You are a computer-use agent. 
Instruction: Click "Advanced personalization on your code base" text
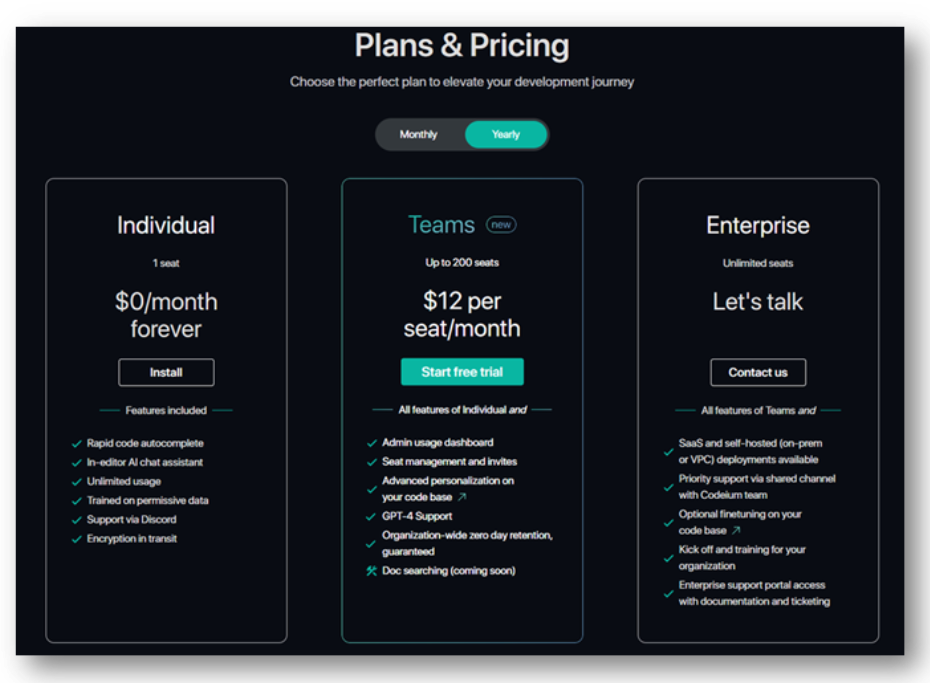click(447, 481)
